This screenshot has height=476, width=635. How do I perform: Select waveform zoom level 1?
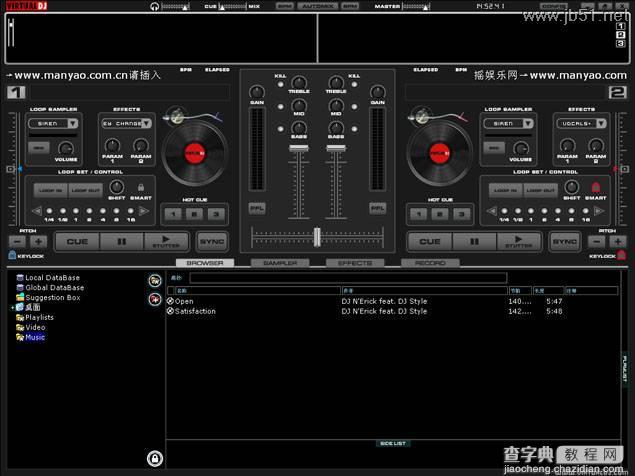click(x=620, y=26)
